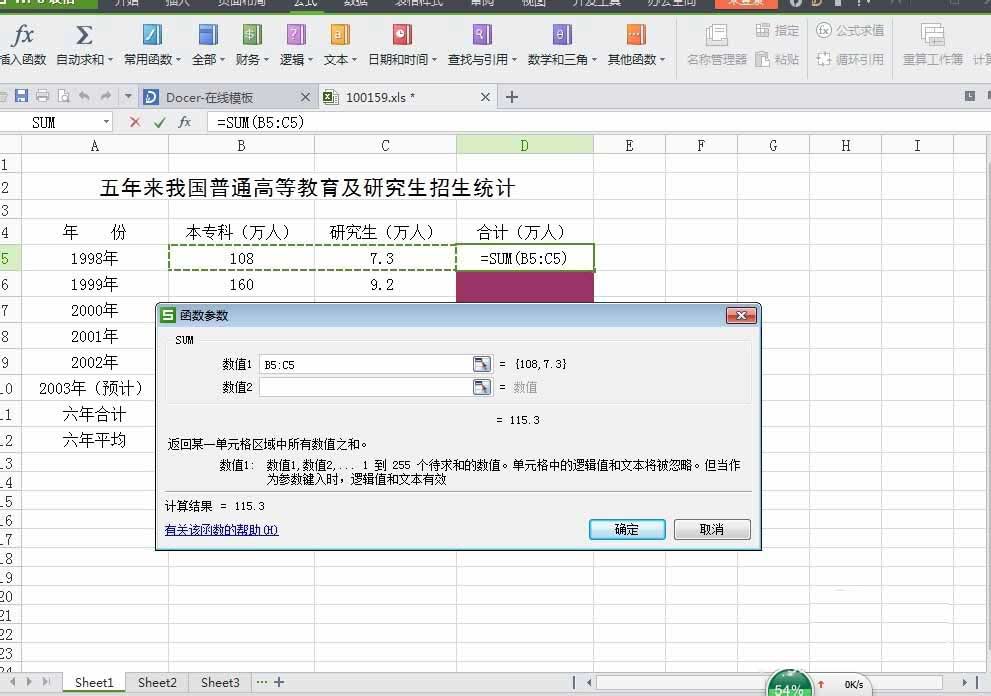Expand the 文本 dropdown arrow
Screen dimensions: 991x696
(354, 60)
